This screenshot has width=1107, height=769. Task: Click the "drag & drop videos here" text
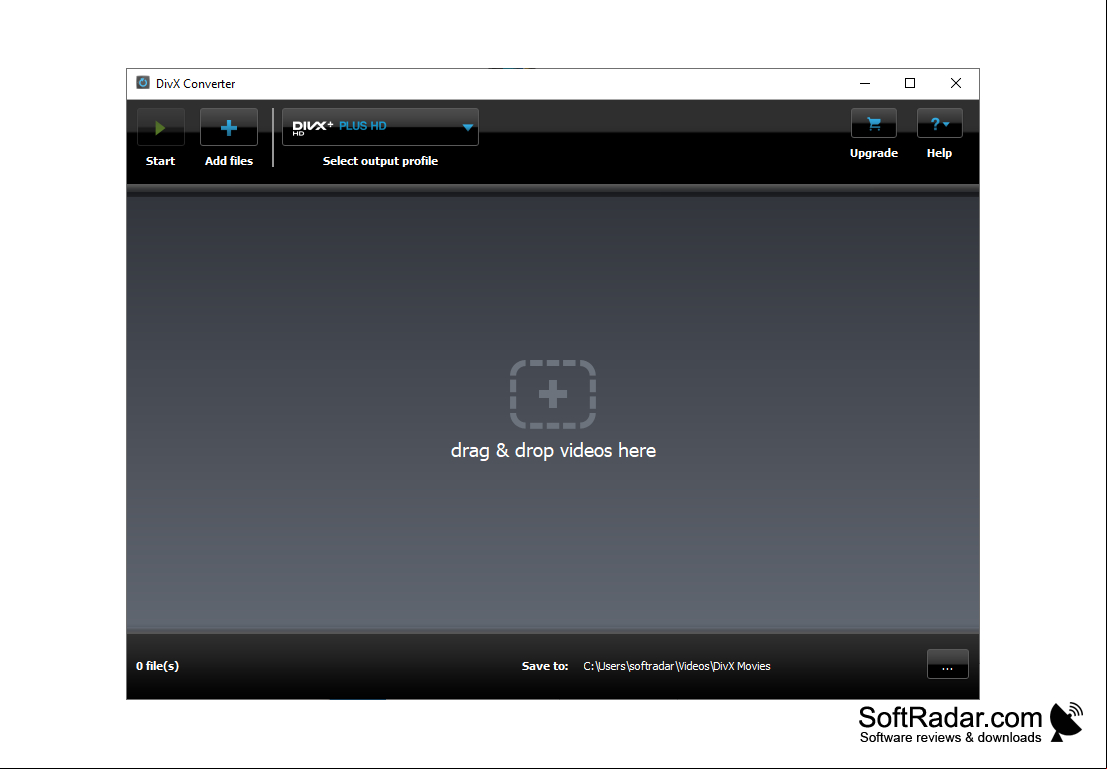pos(554,451)
